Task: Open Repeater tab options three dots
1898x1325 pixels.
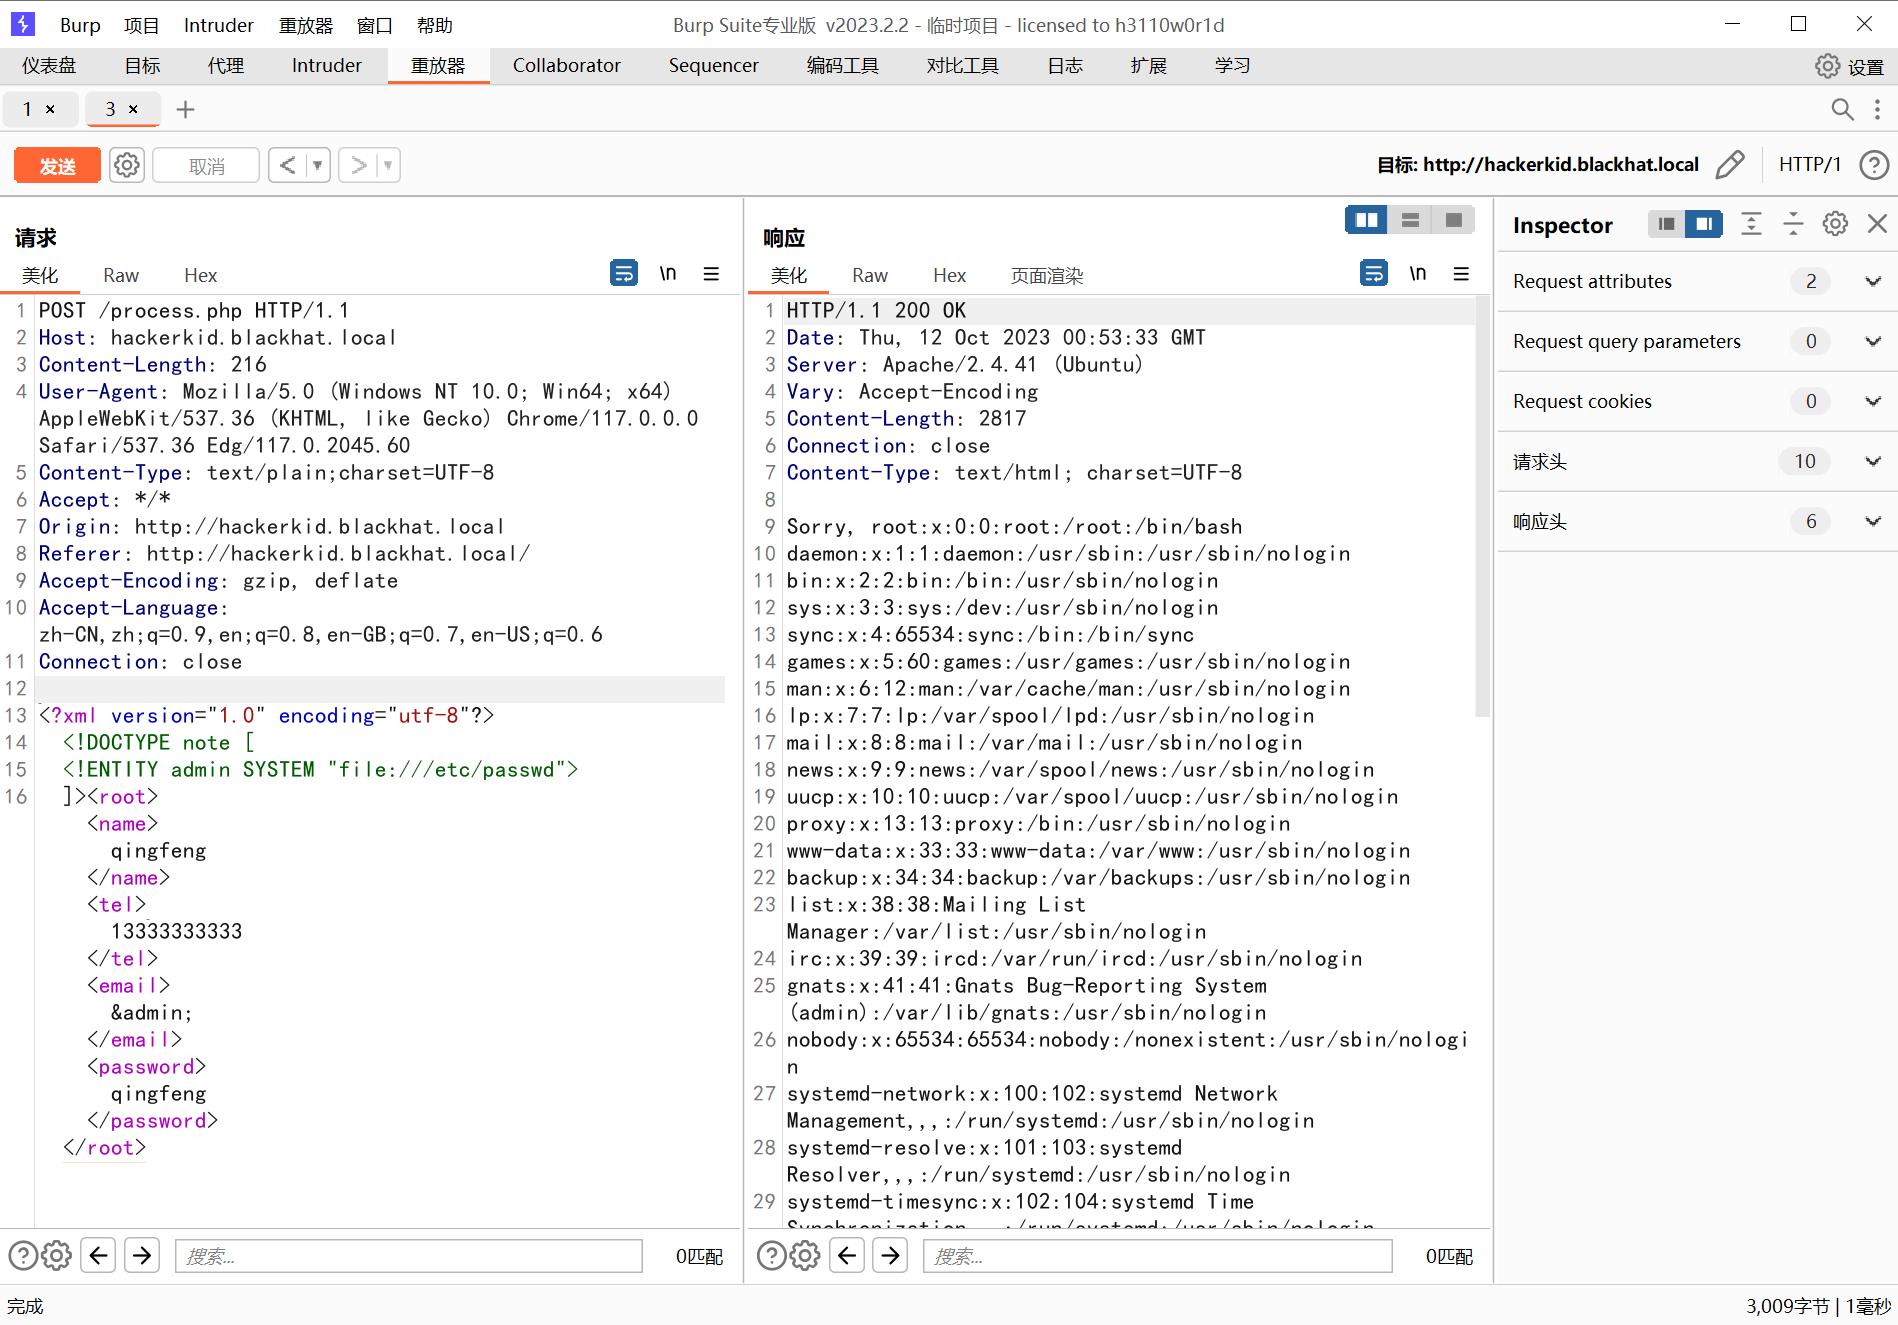Action: [x=1877, y=109]
